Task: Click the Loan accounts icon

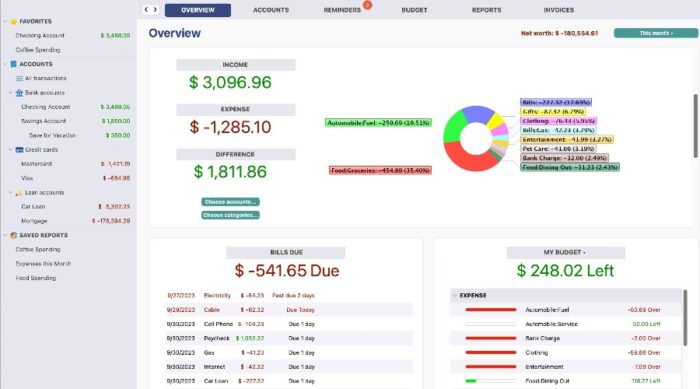Action: [x=19, y=192]
